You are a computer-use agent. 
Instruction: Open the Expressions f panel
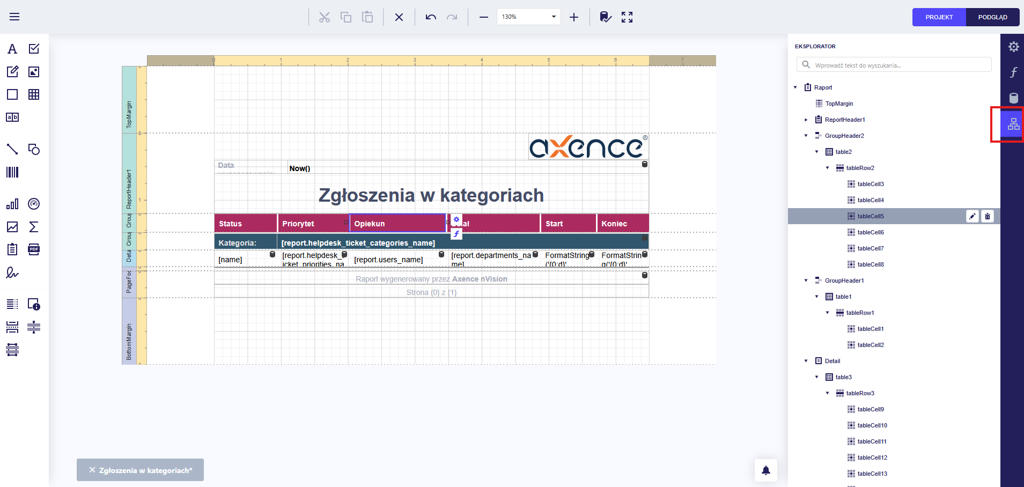pos(1013,73)
